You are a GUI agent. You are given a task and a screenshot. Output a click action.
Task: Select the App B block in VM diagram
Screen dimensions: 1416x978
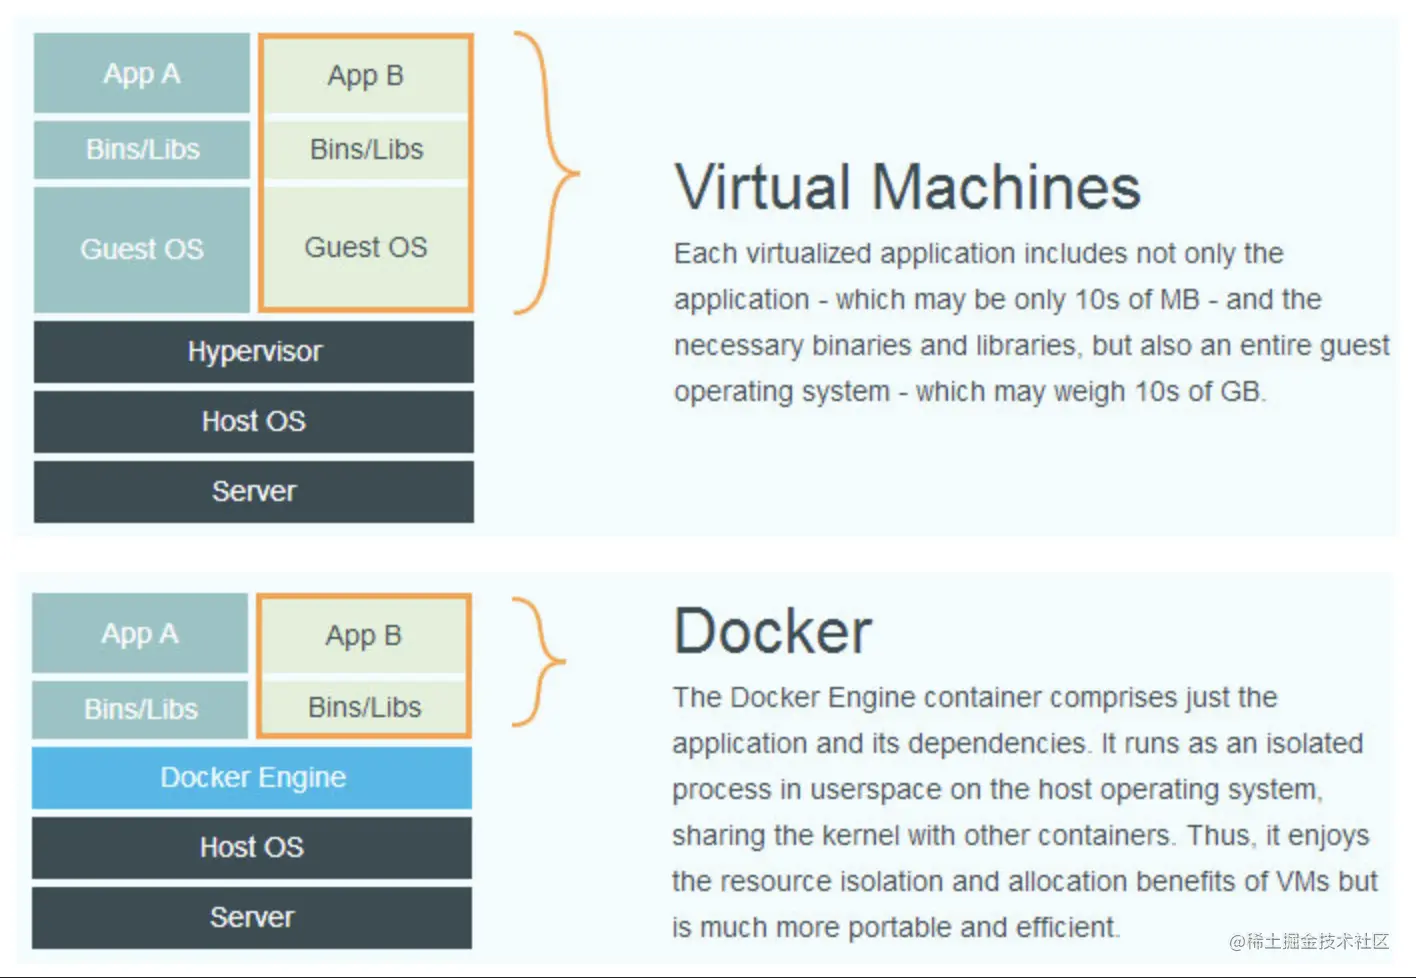point(365,75)
